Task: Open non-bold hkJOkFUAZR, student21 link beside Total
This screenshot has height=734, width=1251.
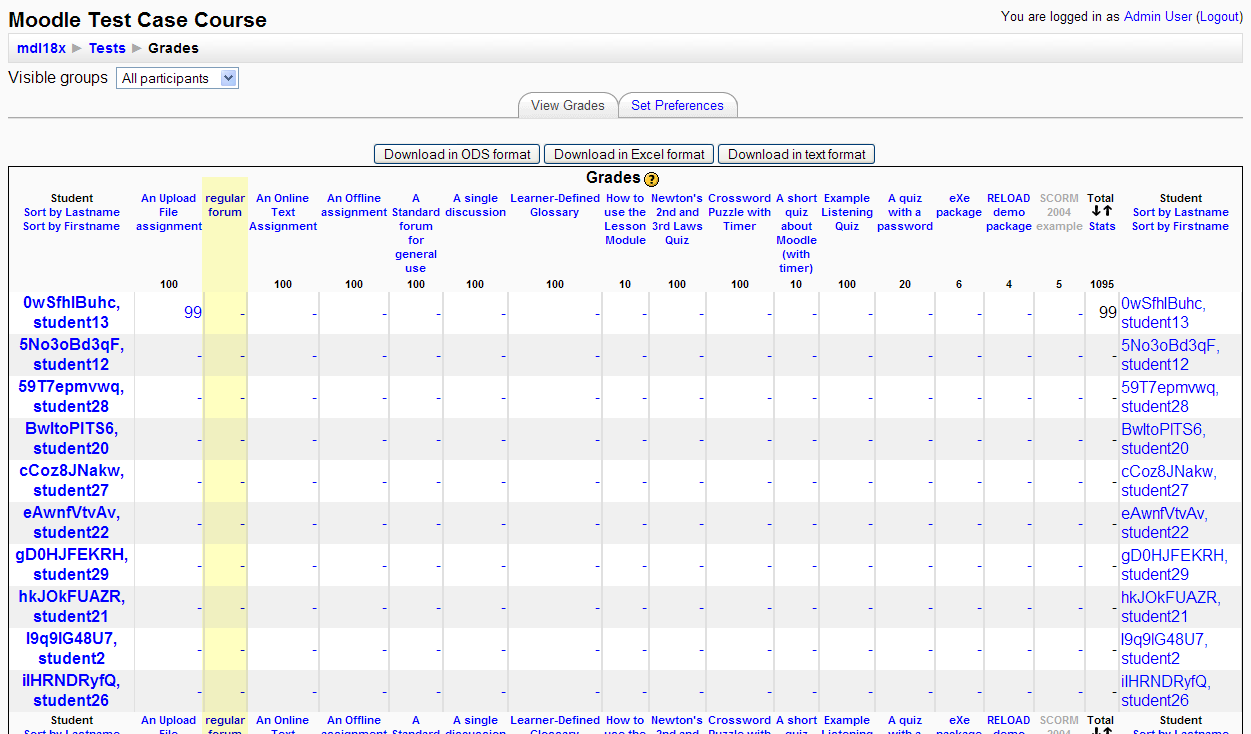Action: point(1171,606)
